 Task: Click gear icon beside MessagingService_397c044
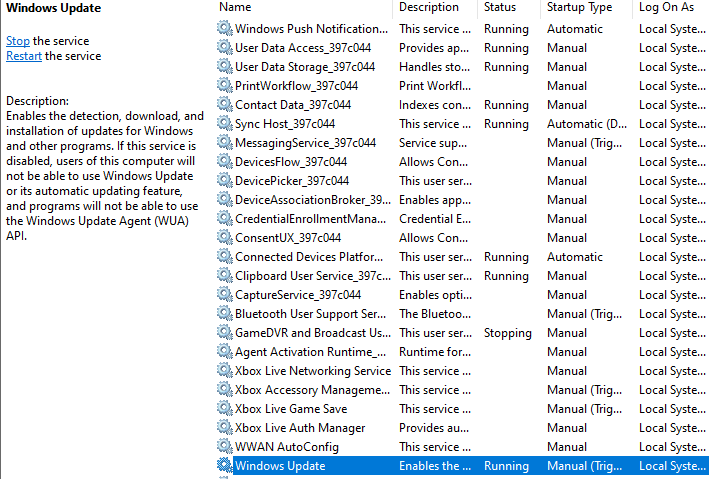click(x=224, y=142)
